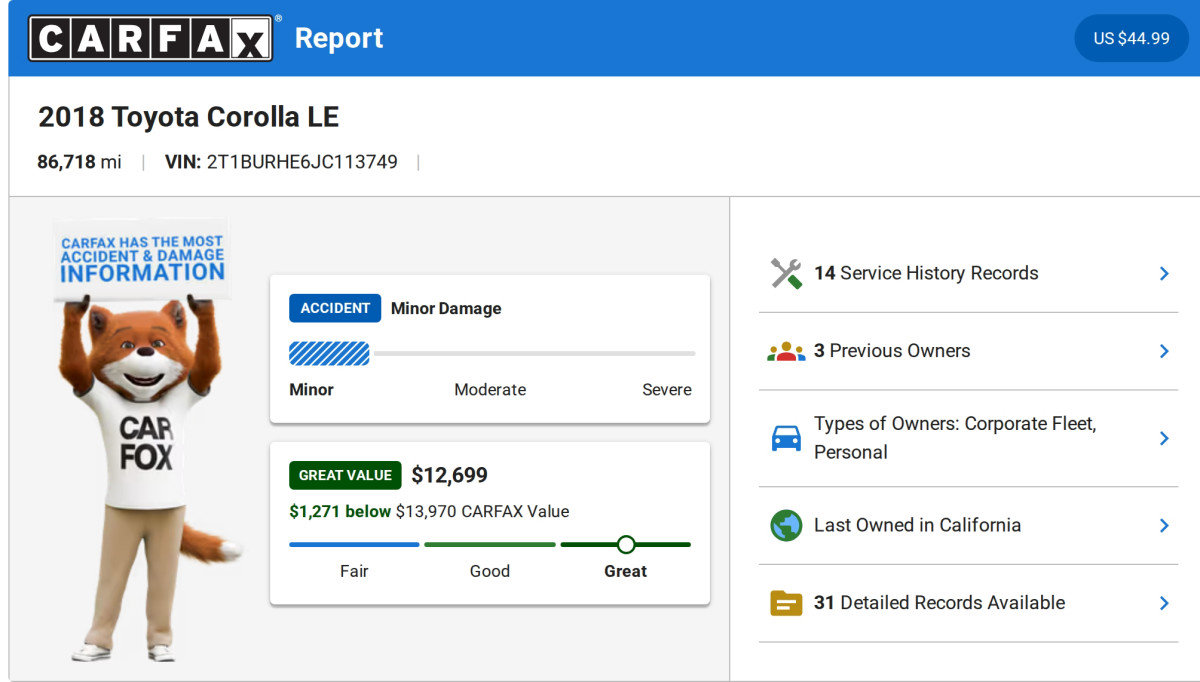Expand Service History Records chevron
The width and height of the screenshot is (1200, 682).
click(1164, 273)
